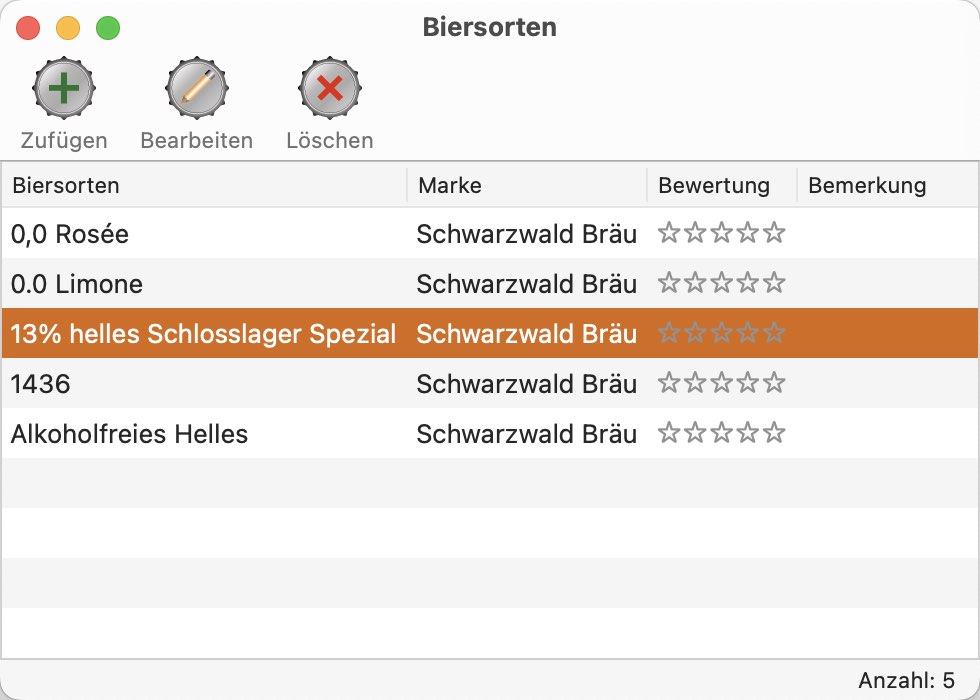Rate Alkoholfreies Helles with four stars
Image resolution: width=980 pixels, height=700 pixels.
tap(748, 432)
